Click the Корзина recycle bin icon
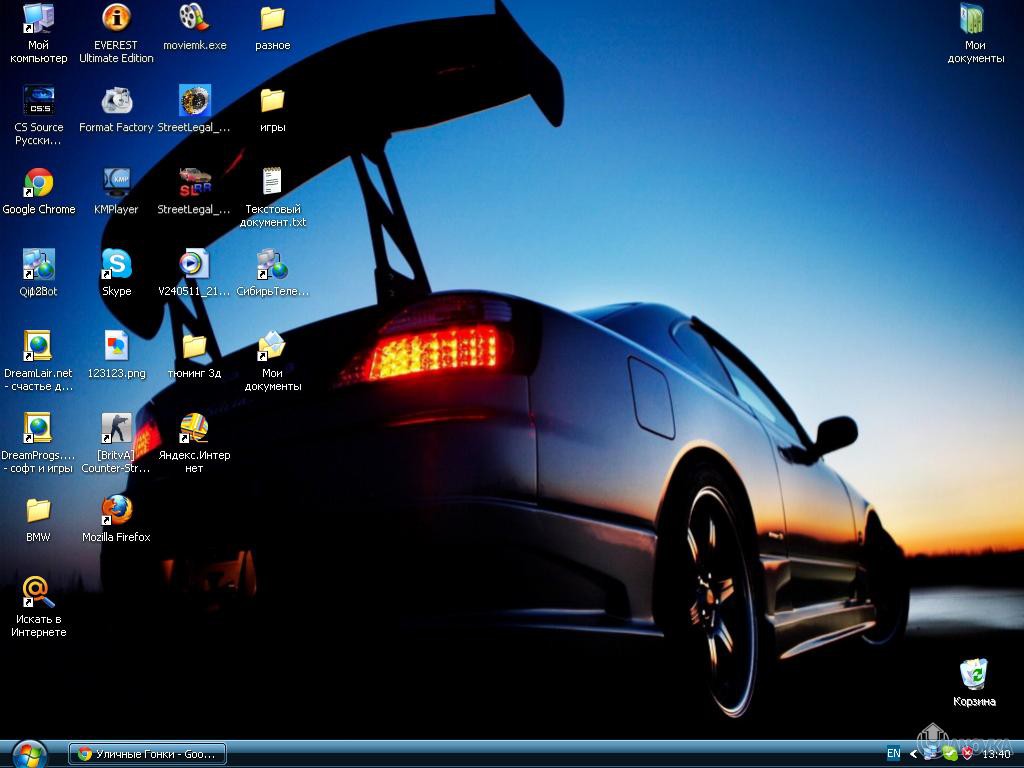 (974, 675)
